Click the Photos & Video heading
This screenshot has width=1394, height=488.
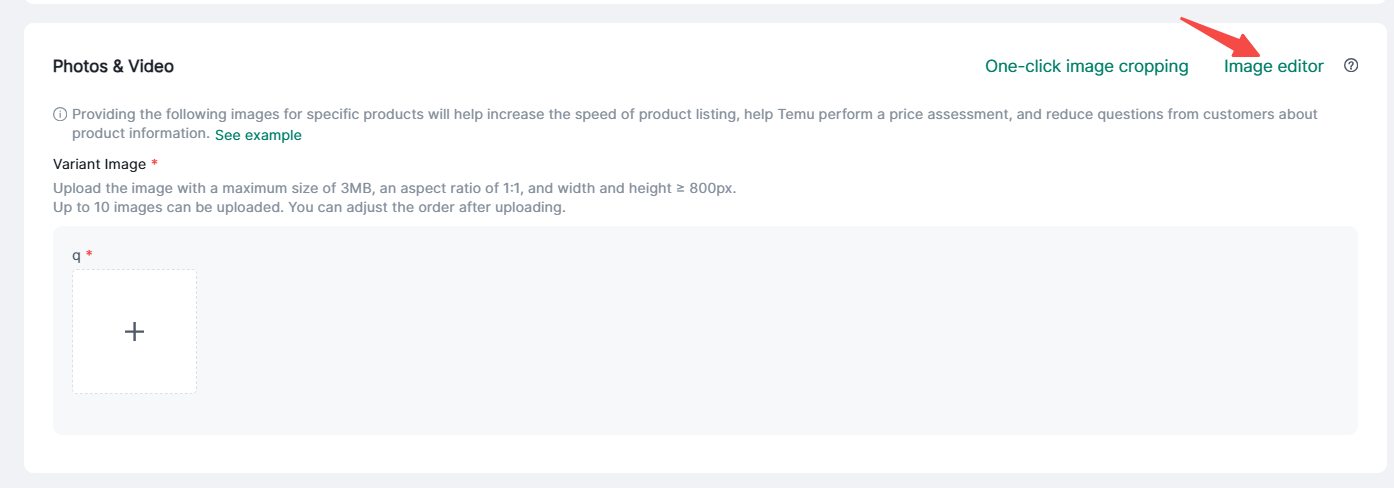113,66
